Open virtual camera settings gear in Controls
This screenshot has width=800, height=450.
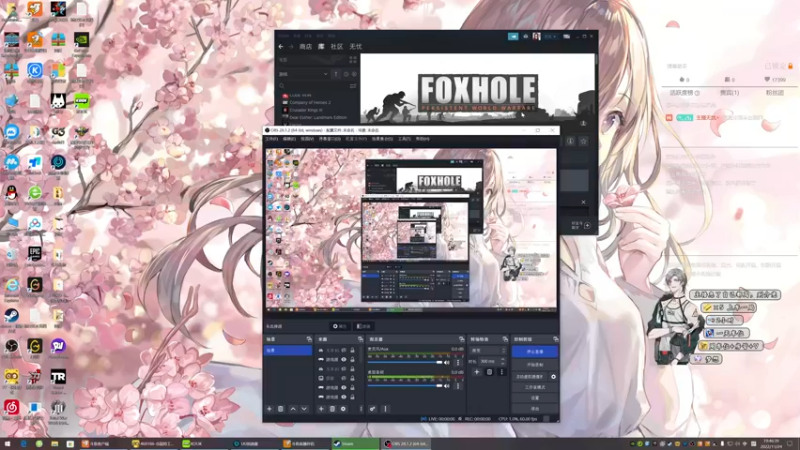click(553, 377)
